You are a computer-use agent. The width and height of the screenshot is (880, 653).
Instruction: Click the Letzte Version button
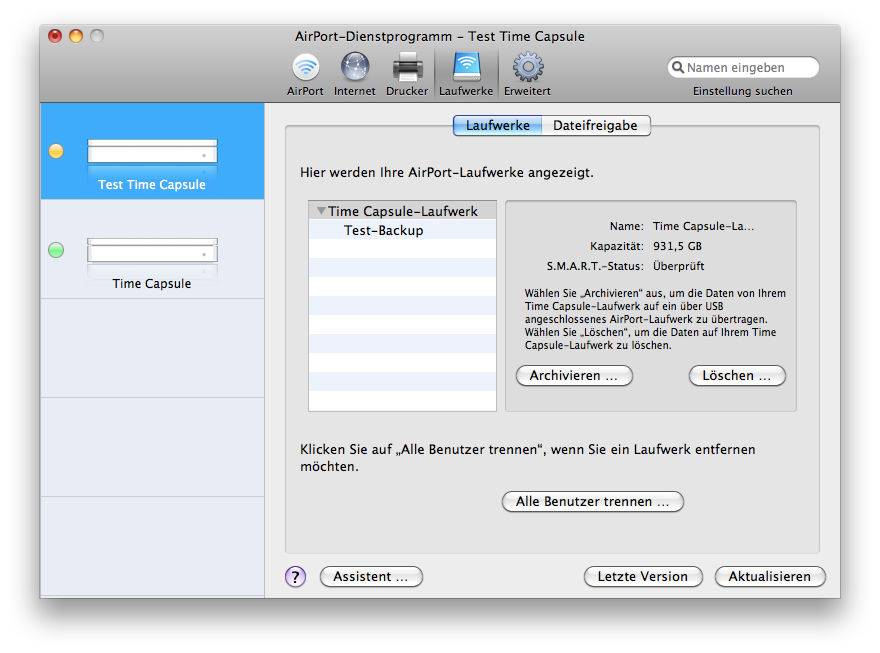coord(643,576)
